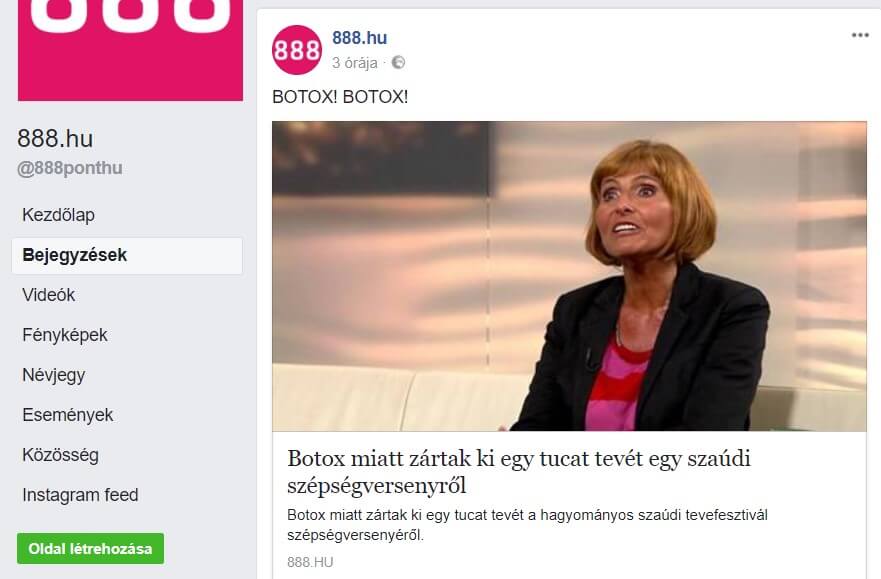Open the Instagram feed section

tap(80, 495)
